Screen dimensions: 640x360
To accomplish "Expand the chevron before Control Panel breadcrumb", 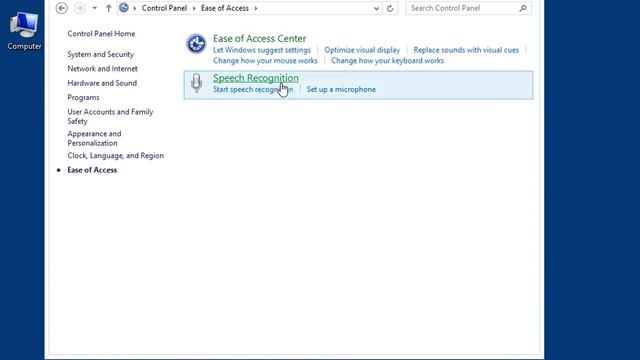I will (135, 8).
